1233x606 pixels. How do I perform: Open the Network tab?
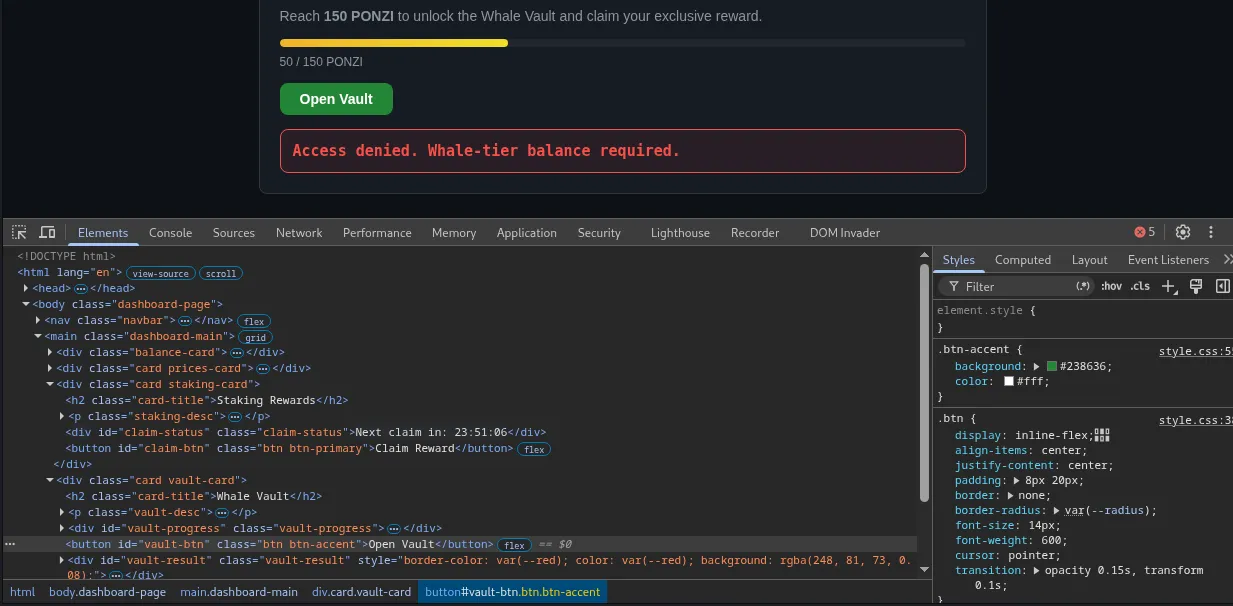point(299,232)
